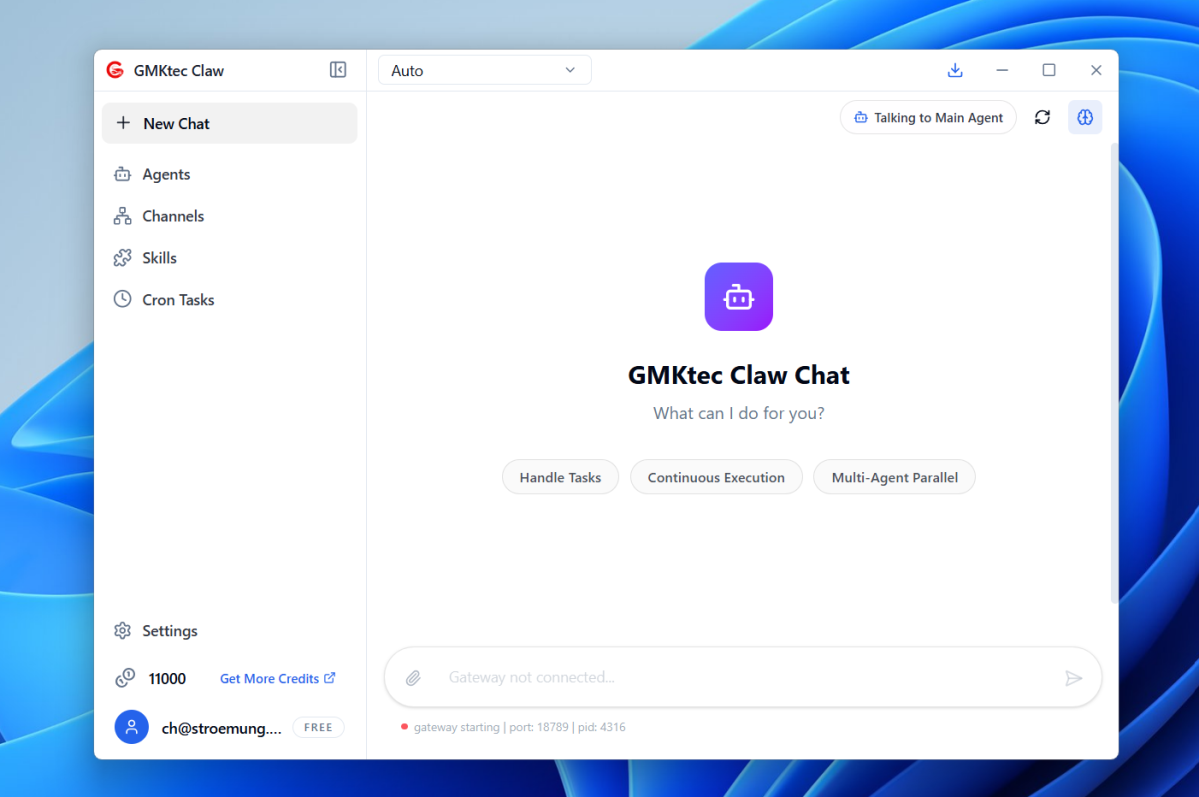This screenshot has height=797, width=1199.
Task: Click the GMKtec Claw Chat heading
Action: [739, 376]
